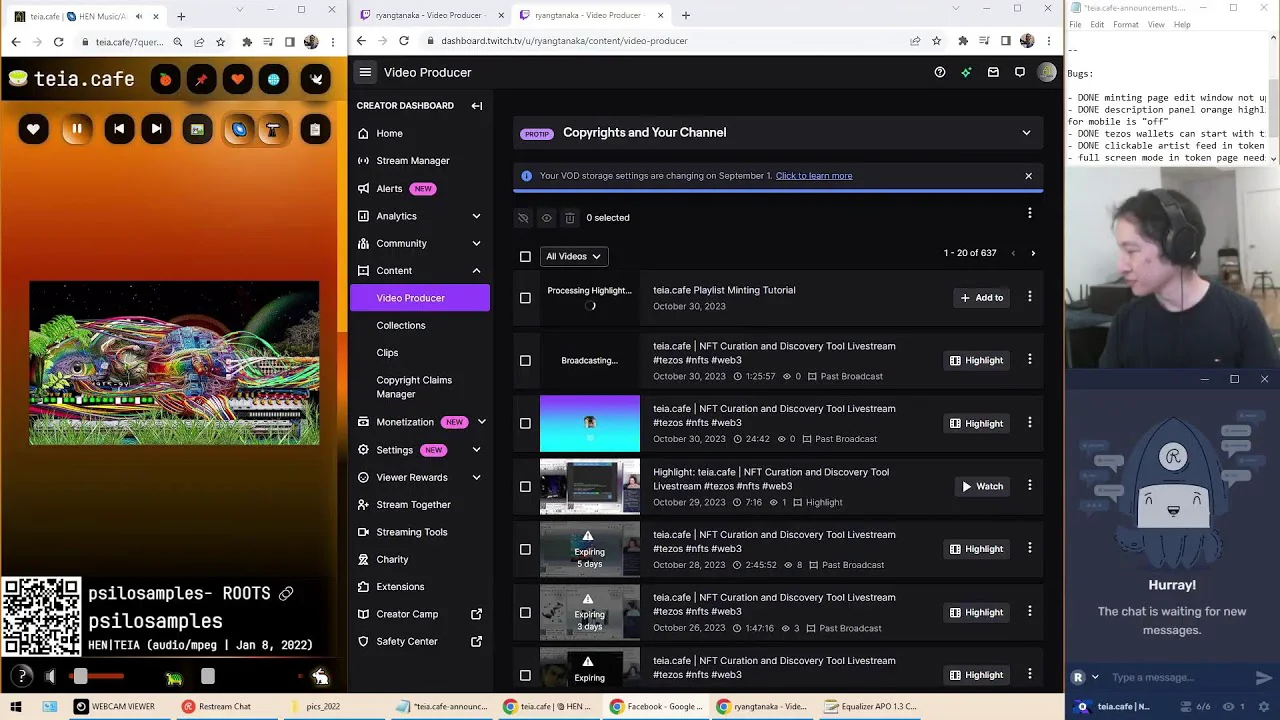Pause playback in teia.cafe player
This screenshot has height=720, width=1280.
(x=76, y=129)
